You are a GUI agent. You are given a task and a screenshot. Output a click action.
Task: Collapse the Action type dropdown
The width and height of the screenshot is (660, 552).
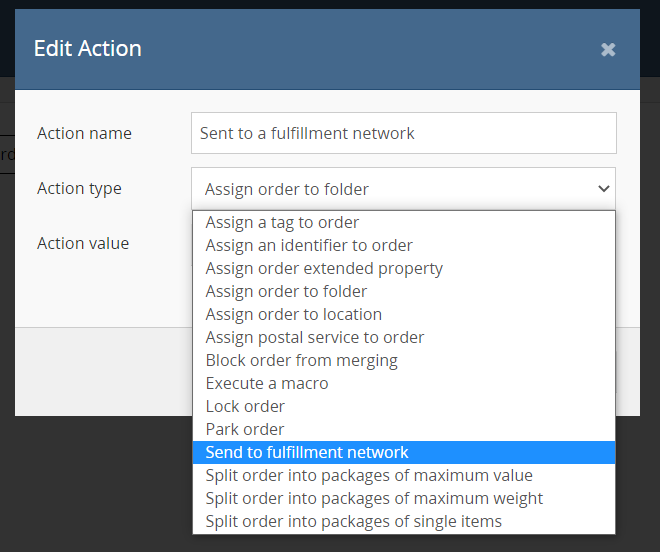point(403,188)
